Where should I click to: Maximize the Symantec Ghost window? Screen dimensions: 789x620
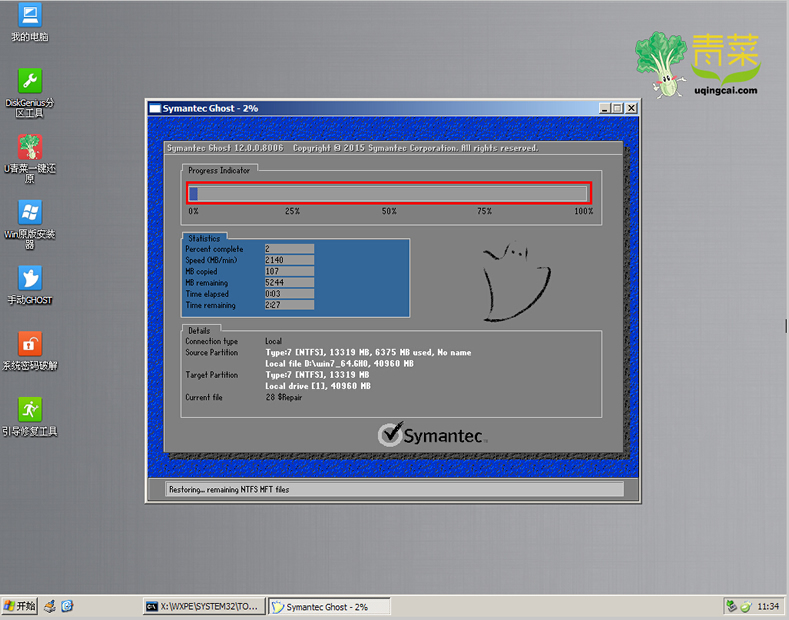[618, 108]
